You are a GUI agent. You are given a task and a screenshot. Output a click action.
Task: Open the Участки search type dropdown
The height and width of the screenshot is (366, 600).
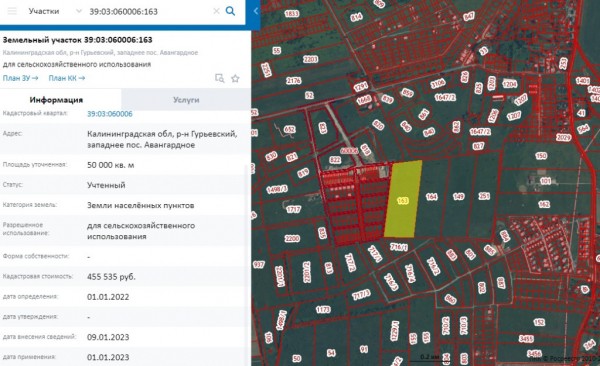pyautogui.click(x=55, y=11)
